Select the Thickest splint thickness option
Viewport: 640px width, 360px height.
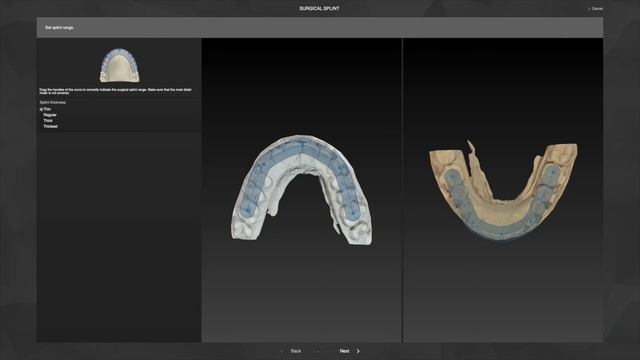click(x=50, y=127)
